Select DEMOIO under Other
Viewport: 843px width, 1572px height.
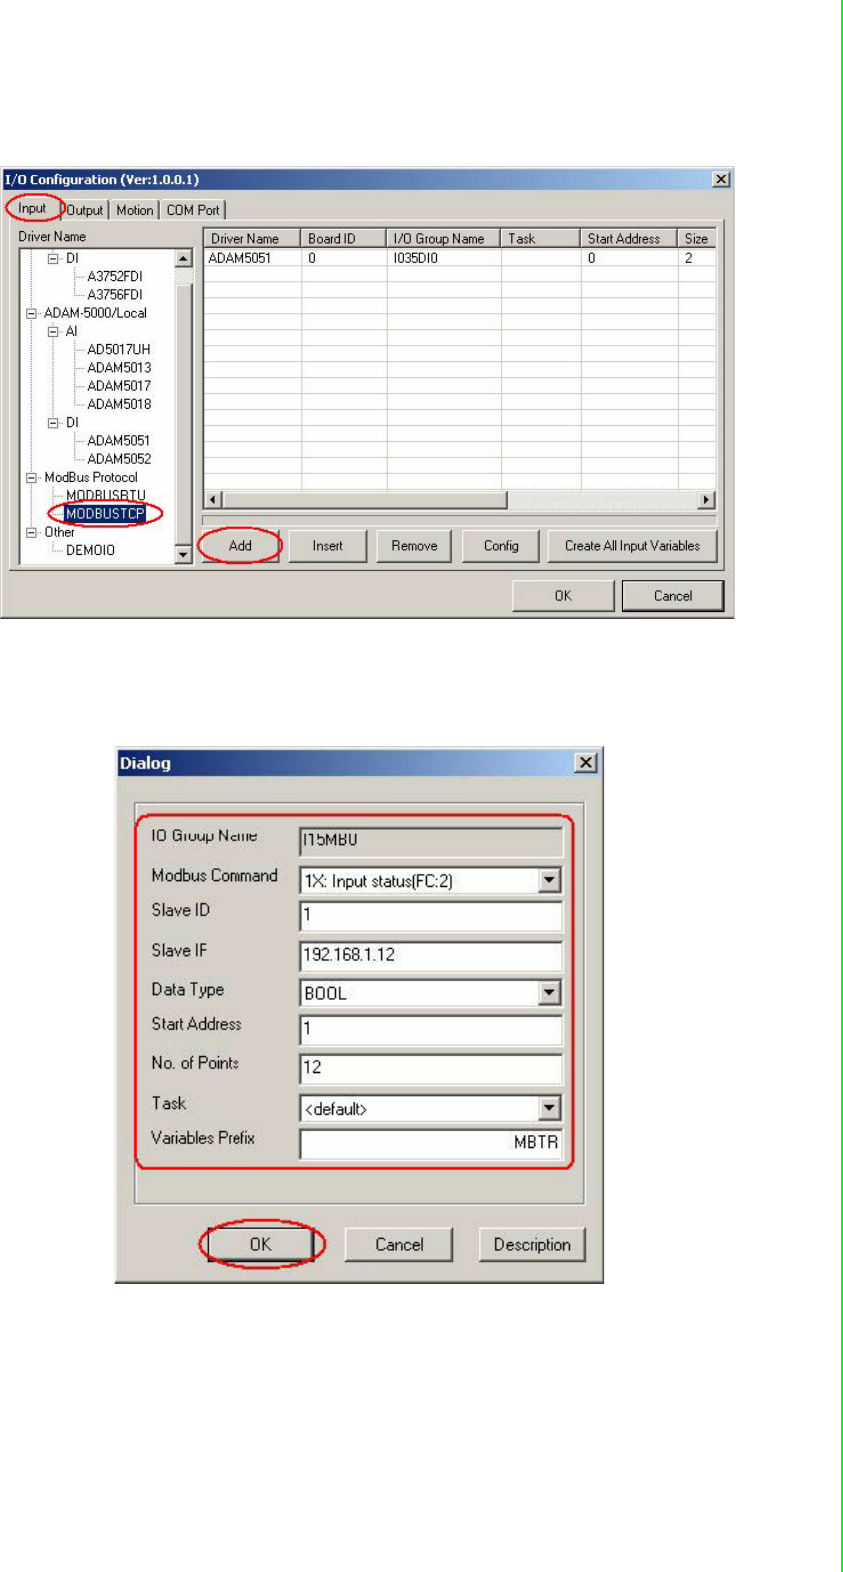pos(90,550)
